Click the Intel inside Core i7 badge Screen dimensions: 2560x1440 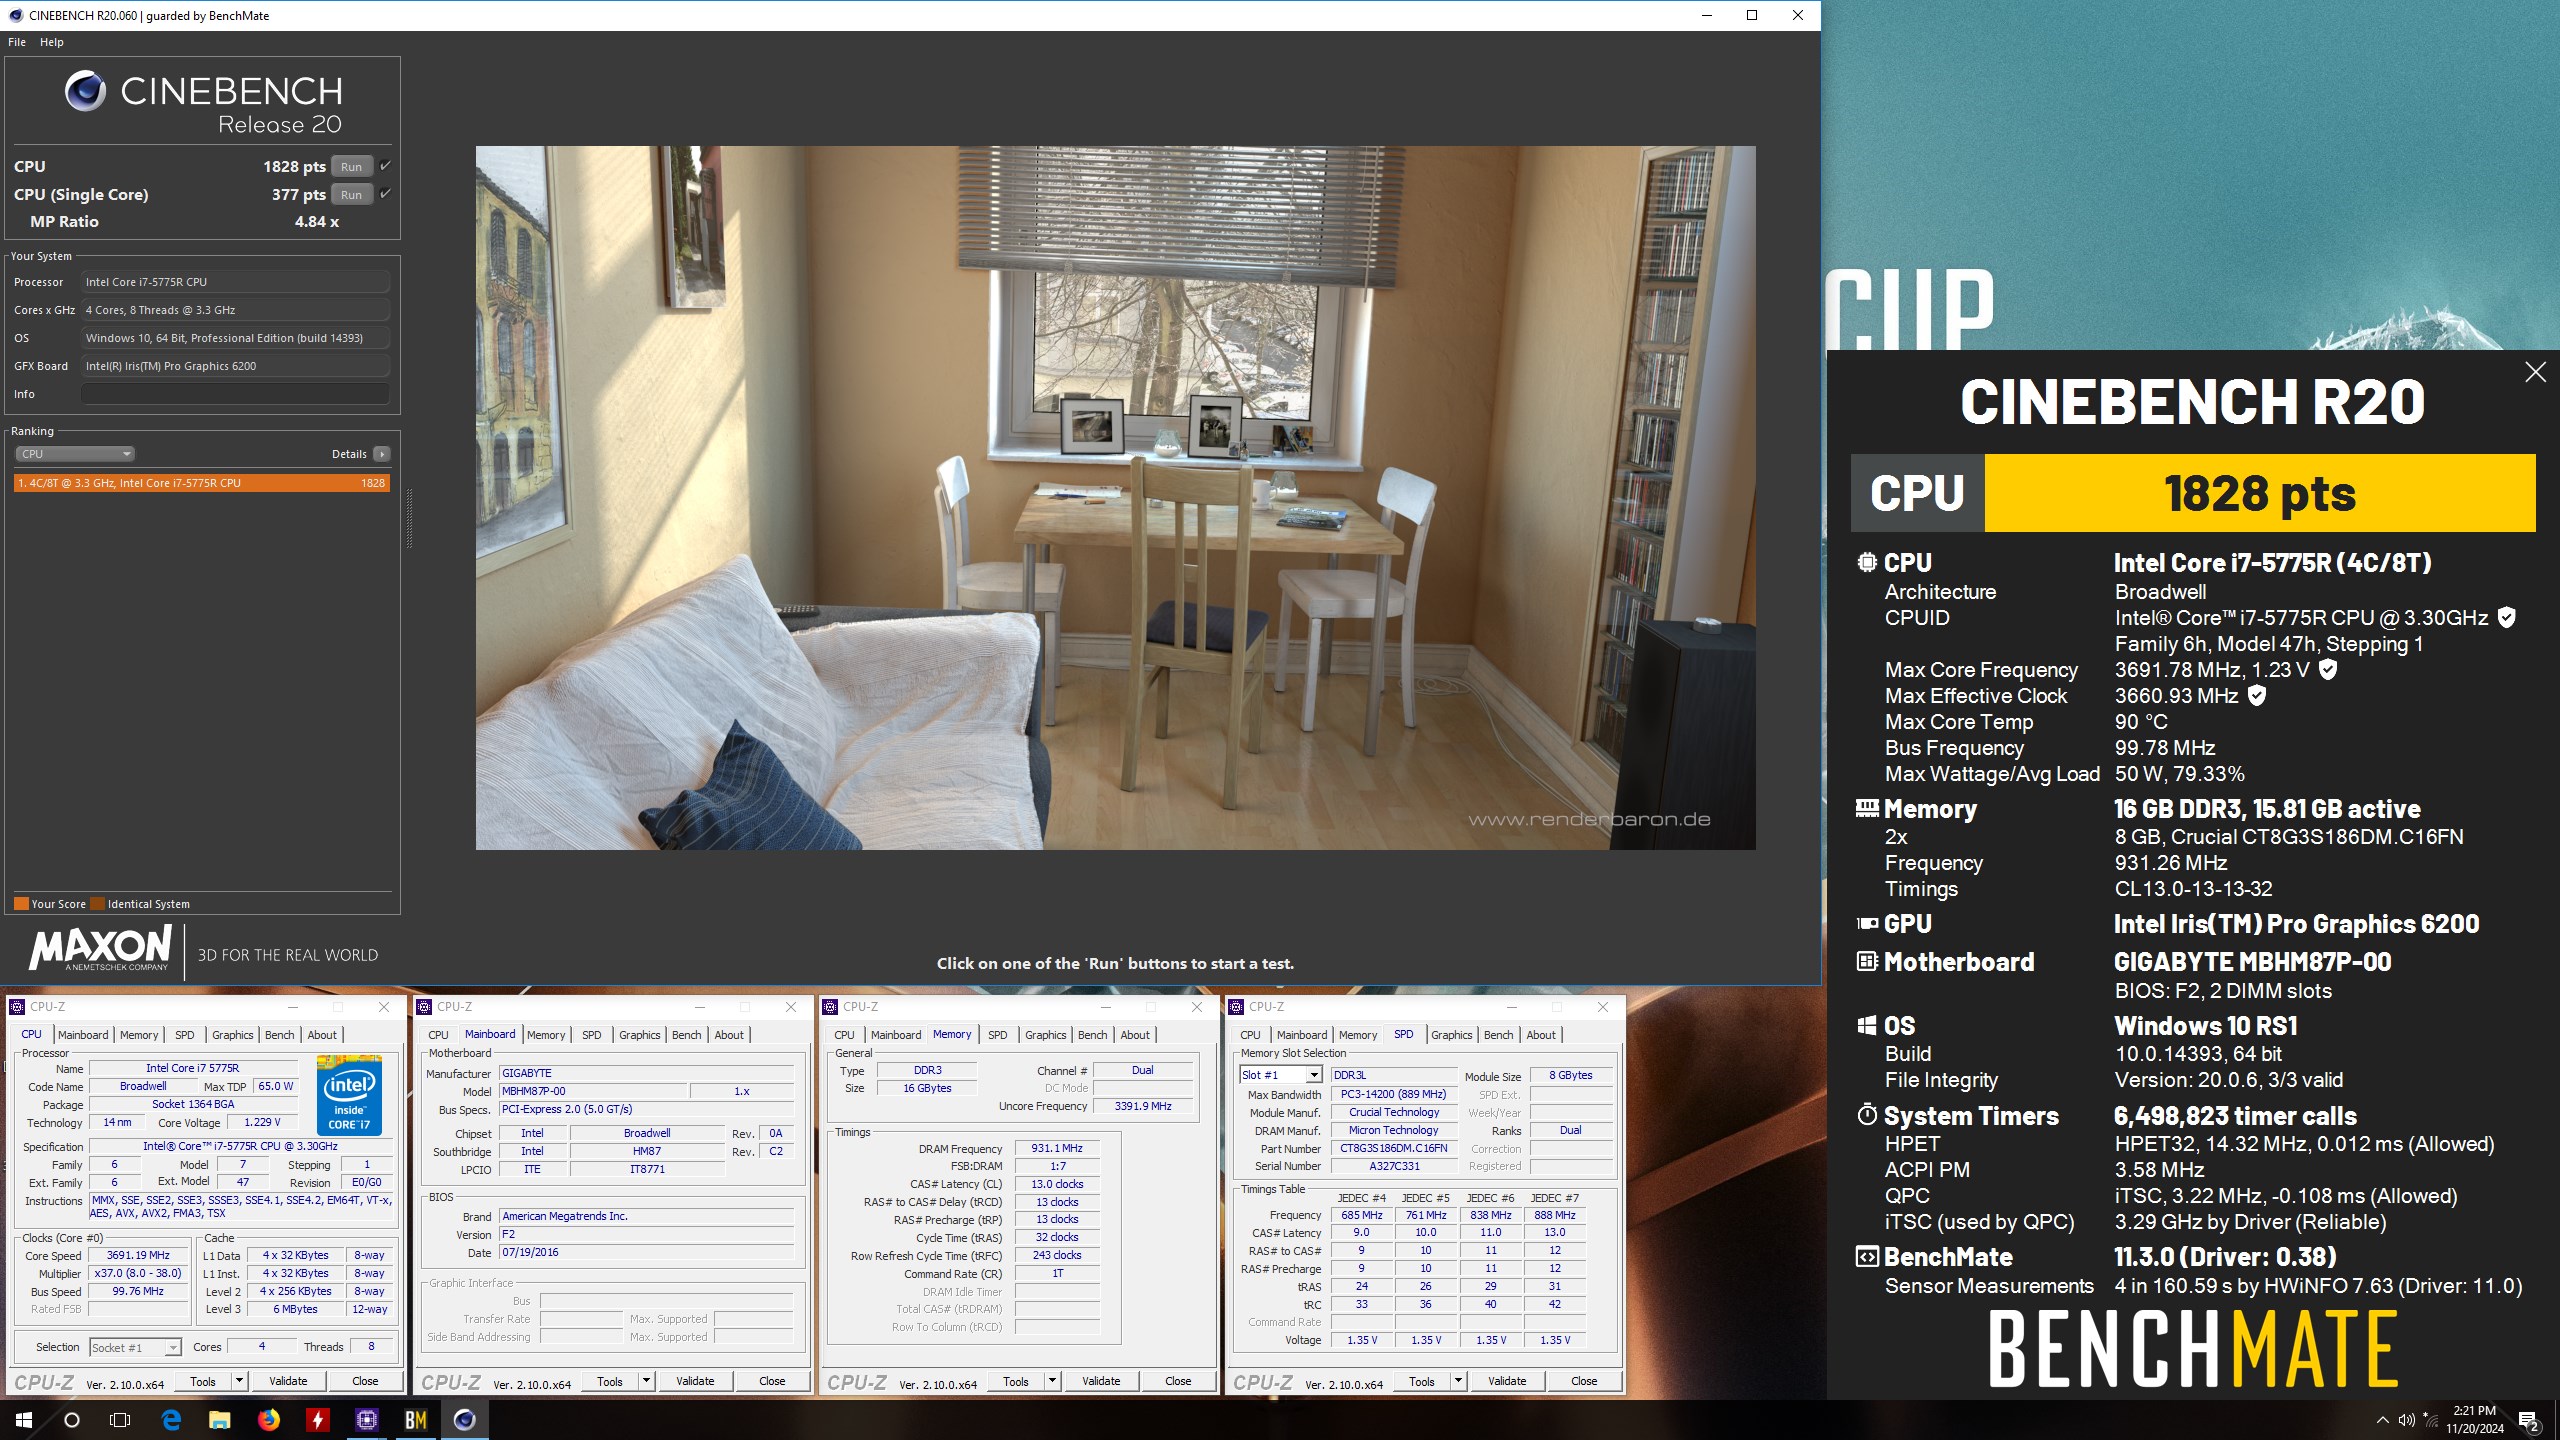[x=349, y=1097]
